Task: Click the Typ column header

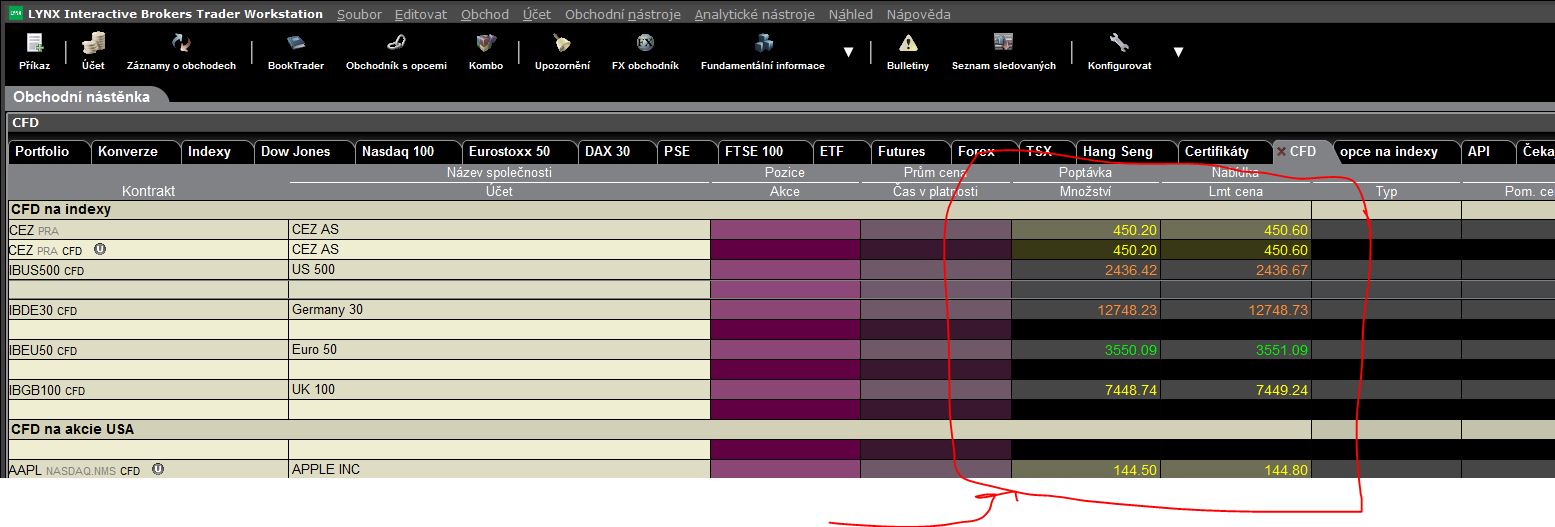Action: pos(1386,191)
